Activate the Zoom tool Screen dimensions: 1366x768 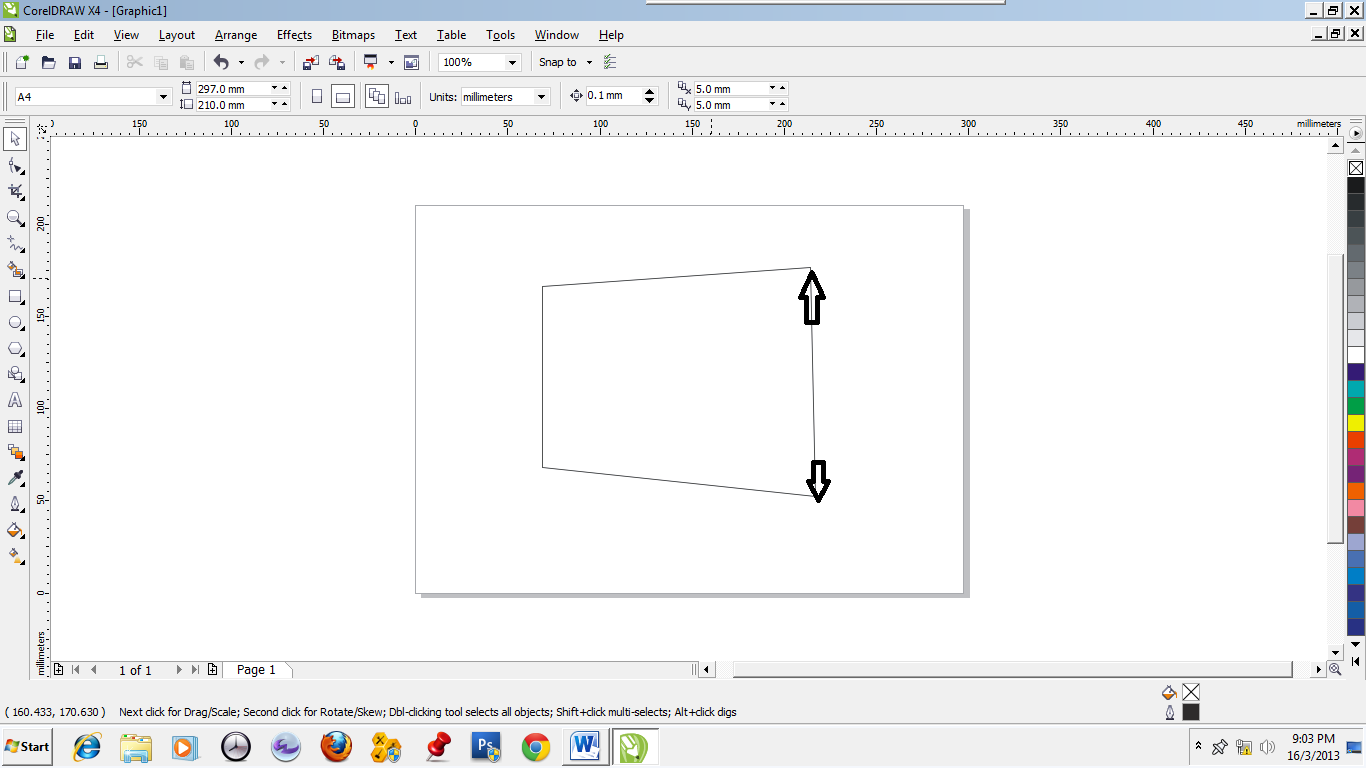click(x=14, y=218)
